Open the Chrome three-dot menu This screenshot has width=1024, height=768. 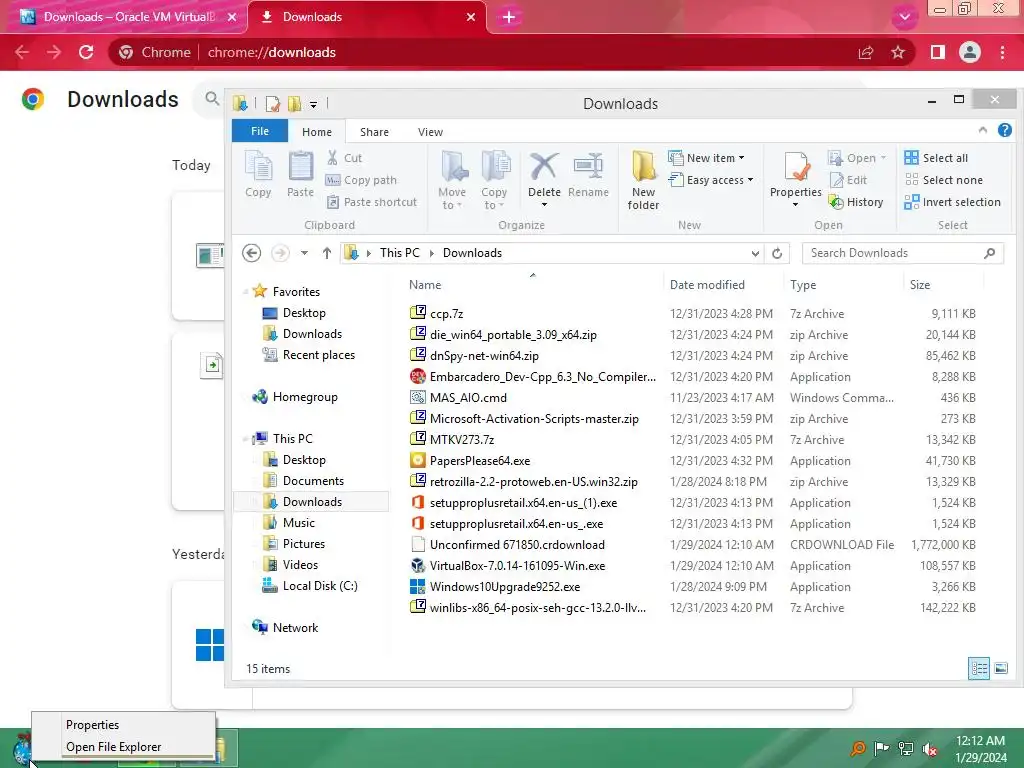click(1002, 52)
